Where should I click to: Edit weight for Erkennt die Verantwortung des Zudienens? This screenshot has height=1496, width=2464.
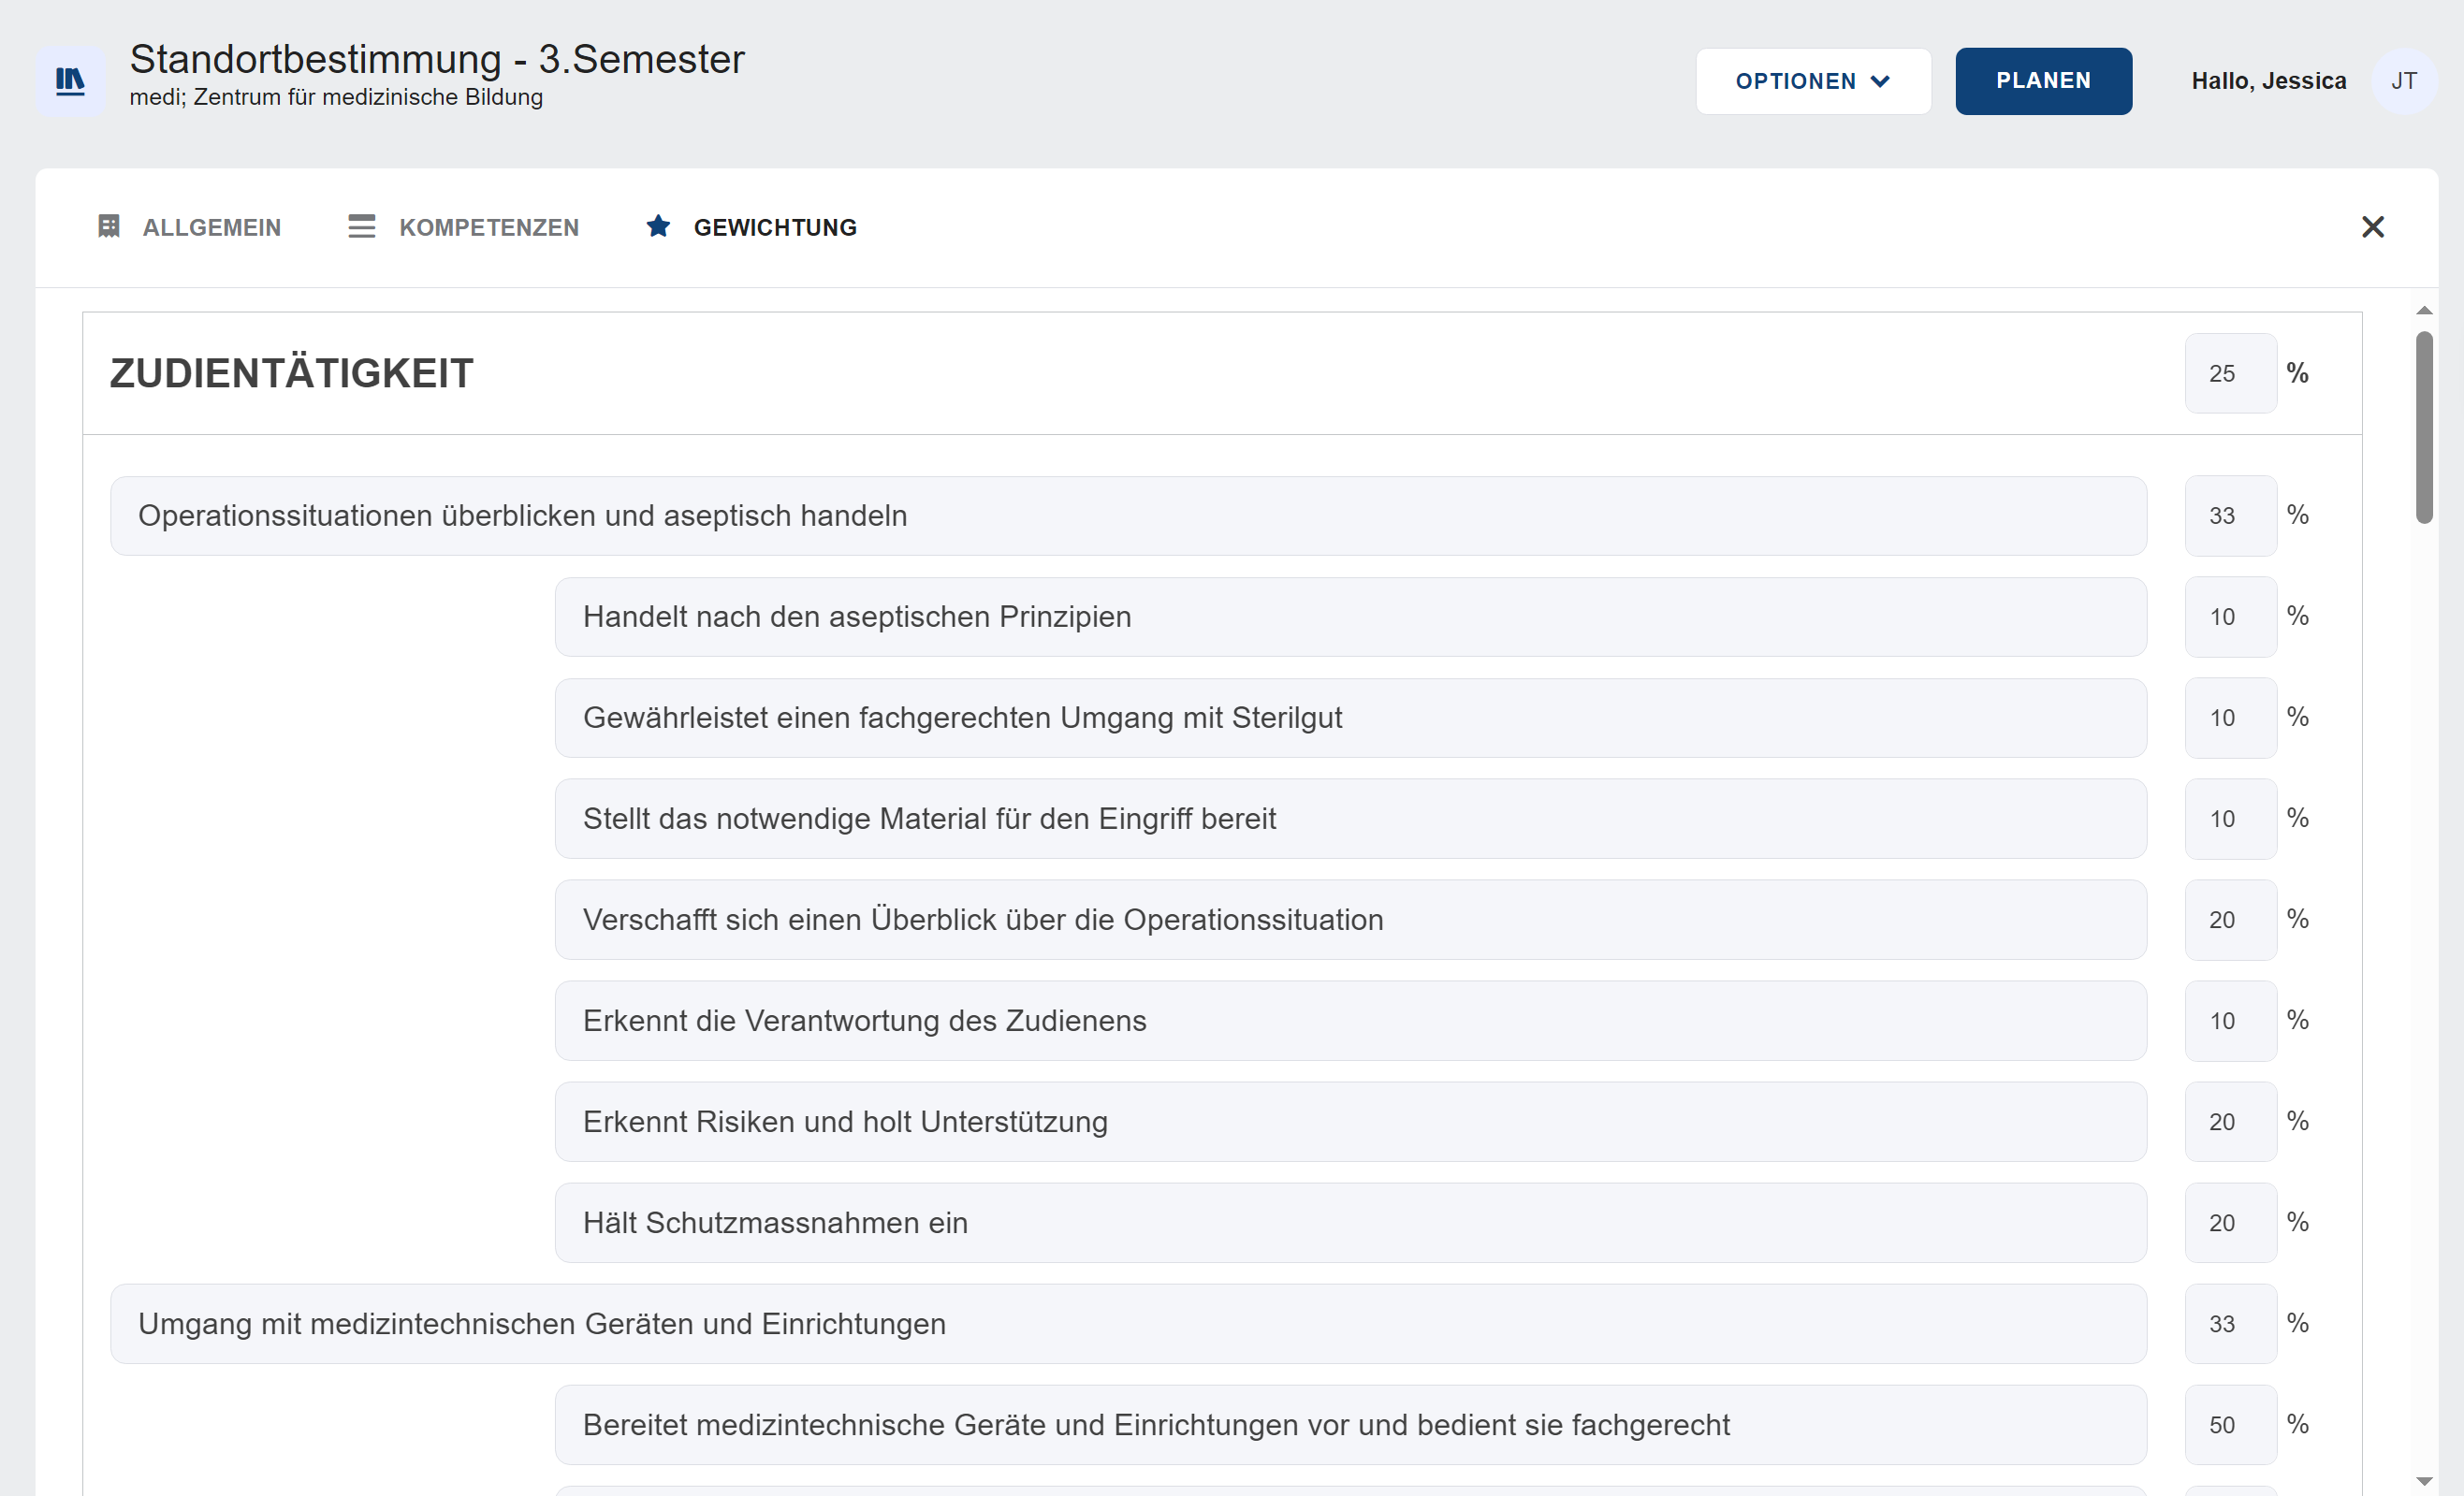2230,1021
